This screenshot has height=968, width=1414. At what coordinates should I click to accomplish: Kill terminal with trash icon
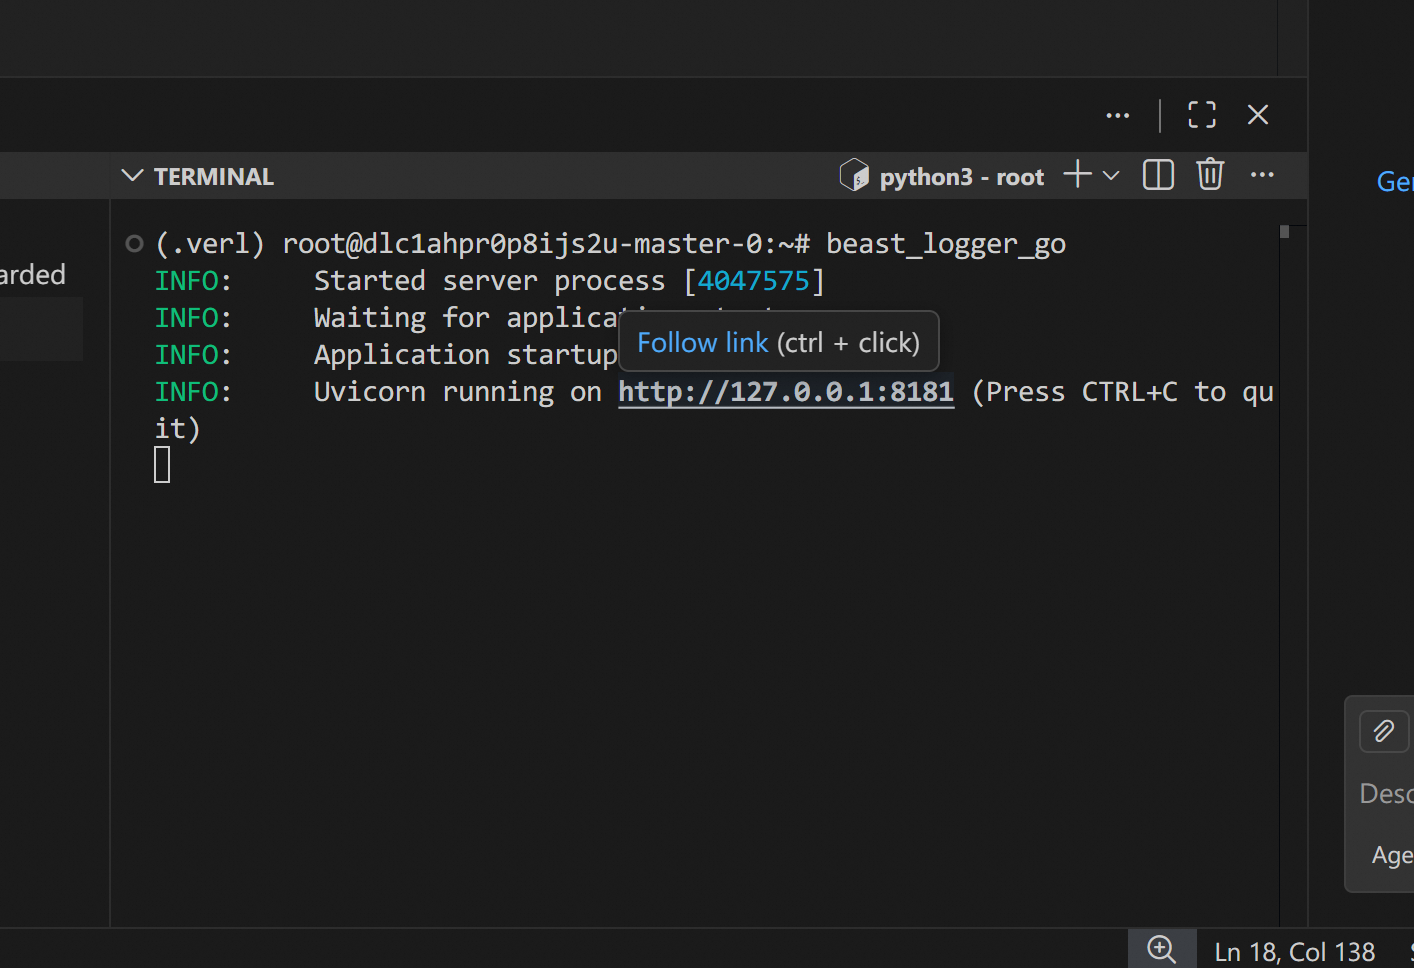point(1210,175)
